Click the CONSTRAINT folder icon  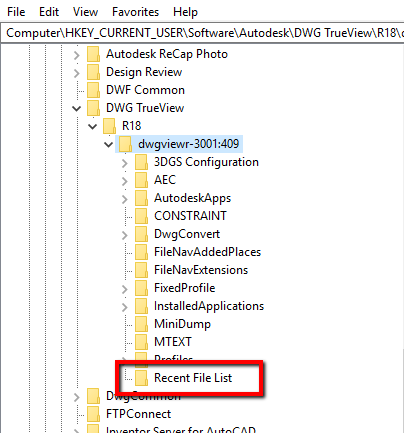click(141, 216)
